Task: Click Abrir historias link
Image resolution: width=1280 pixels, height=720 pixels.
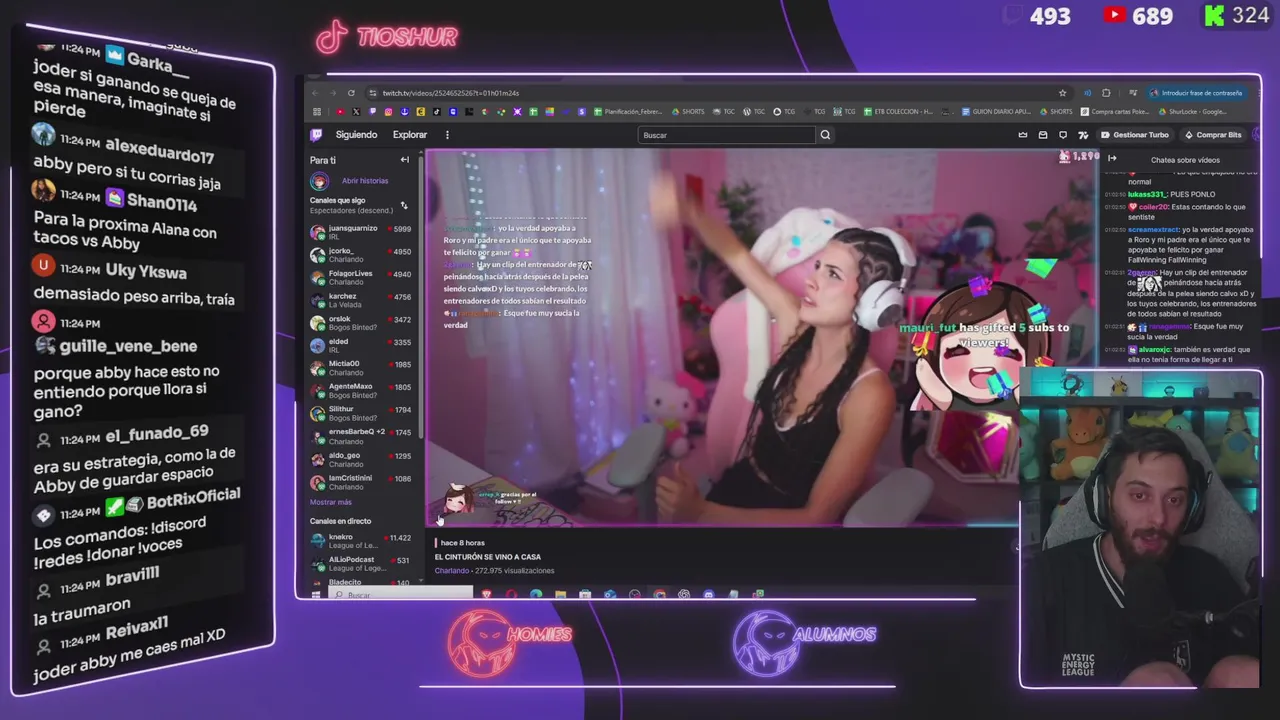Action: click(365, 181)
